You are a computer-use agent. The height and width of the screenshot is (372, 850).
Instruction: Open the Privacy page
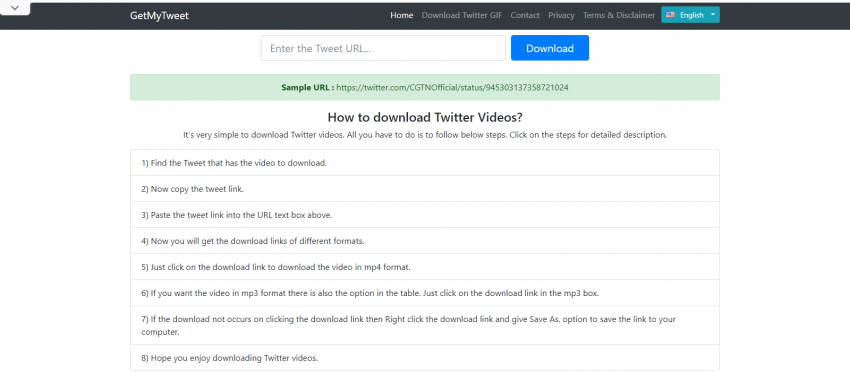pyautogui.click(x=561, y=15)
